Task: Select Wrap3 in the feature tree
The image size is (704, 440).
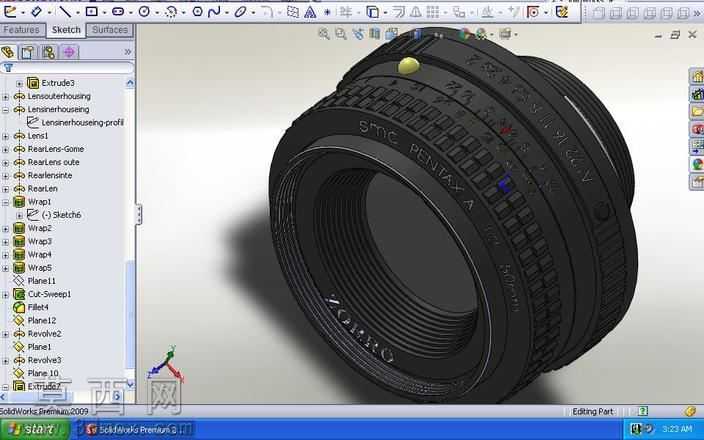Action: click(40, 242)
